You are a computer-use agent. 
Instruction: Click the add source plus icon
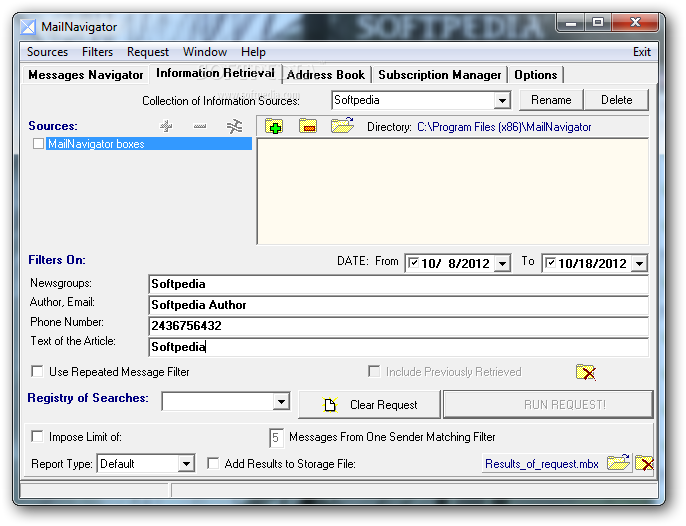pyautogui.click(x=166, y=126)
